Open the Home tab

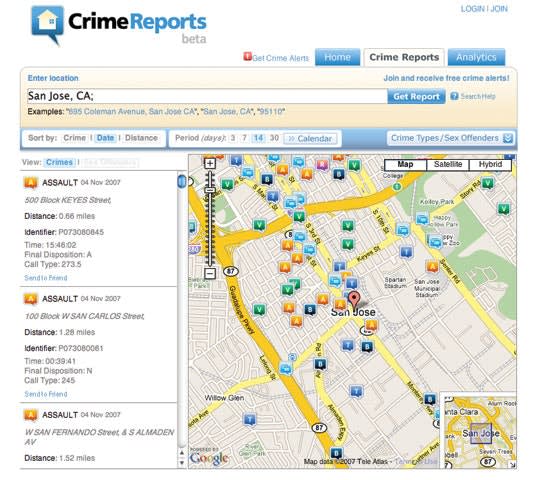pyautogui.click(x=337, y=57)
